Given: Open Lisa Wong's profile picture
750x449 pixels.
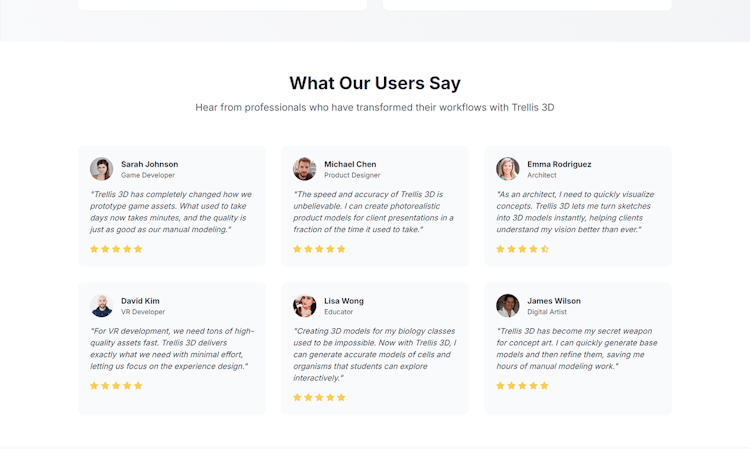Looking at the screenshot, I should point(304,306).
